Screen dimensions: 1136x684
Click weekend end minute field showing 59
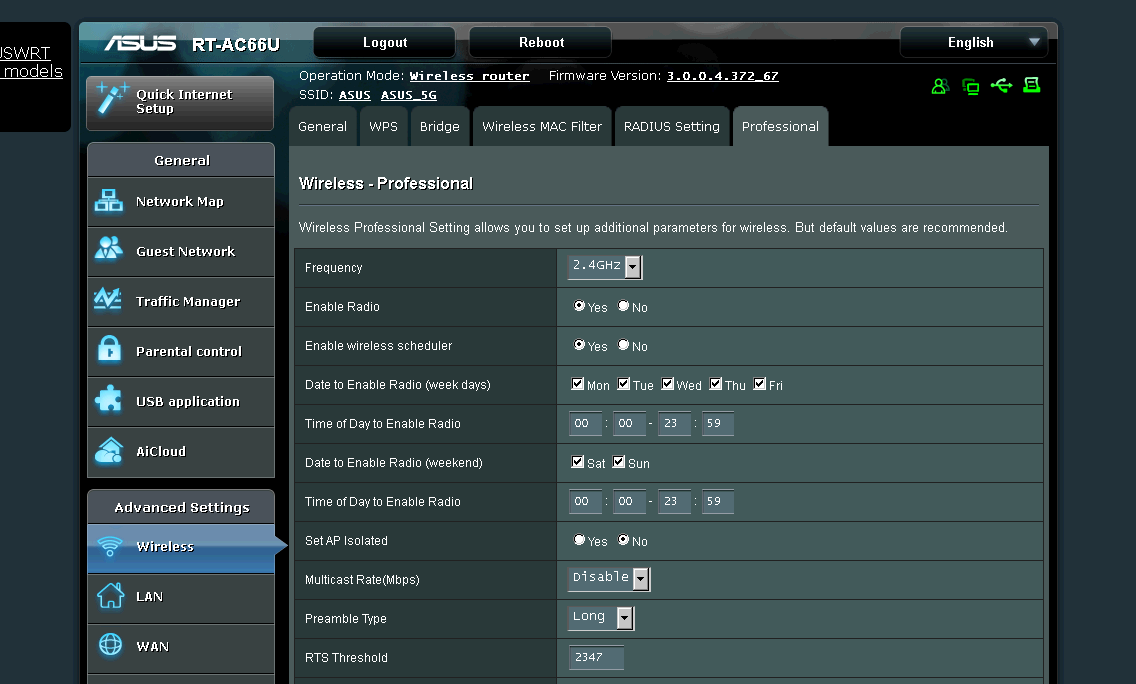point(718,501)
